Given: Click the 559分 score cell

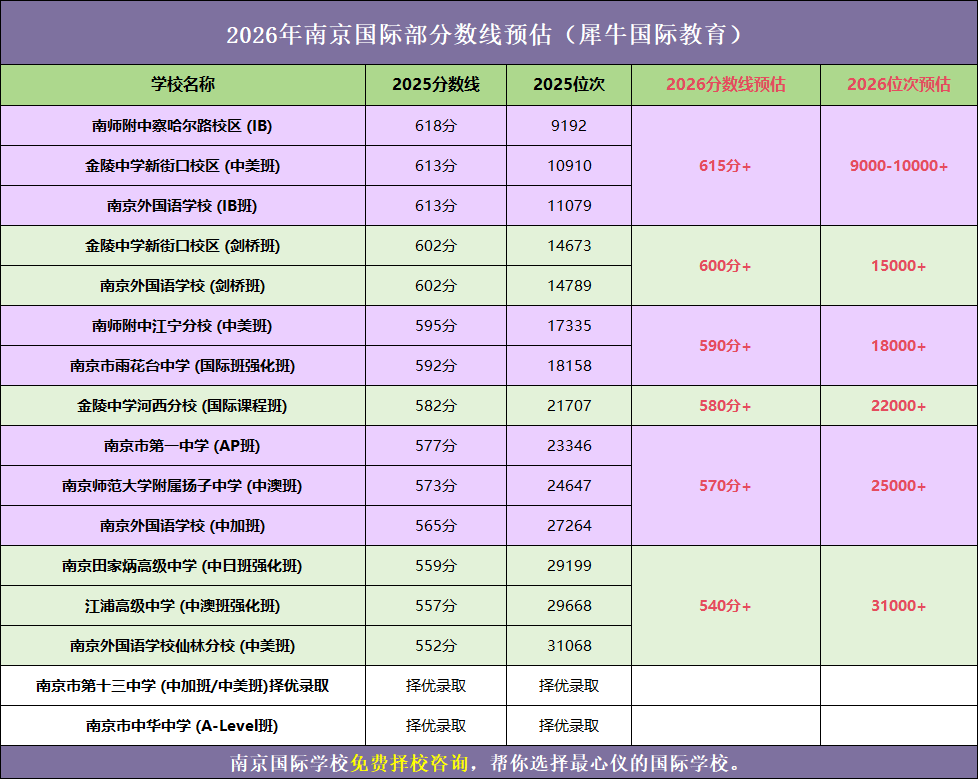Looking at the screenshot, I should tap(436, 566).
